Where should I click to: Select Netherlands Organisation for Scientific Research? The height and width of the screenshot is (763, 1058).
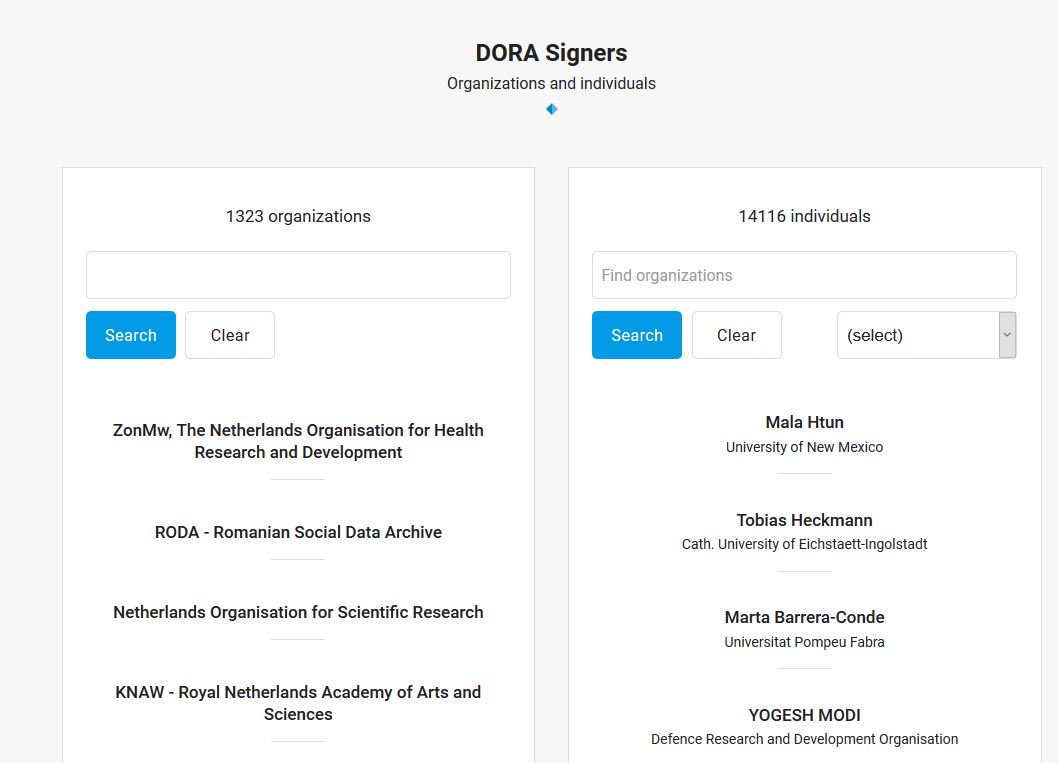pos(298,612)
